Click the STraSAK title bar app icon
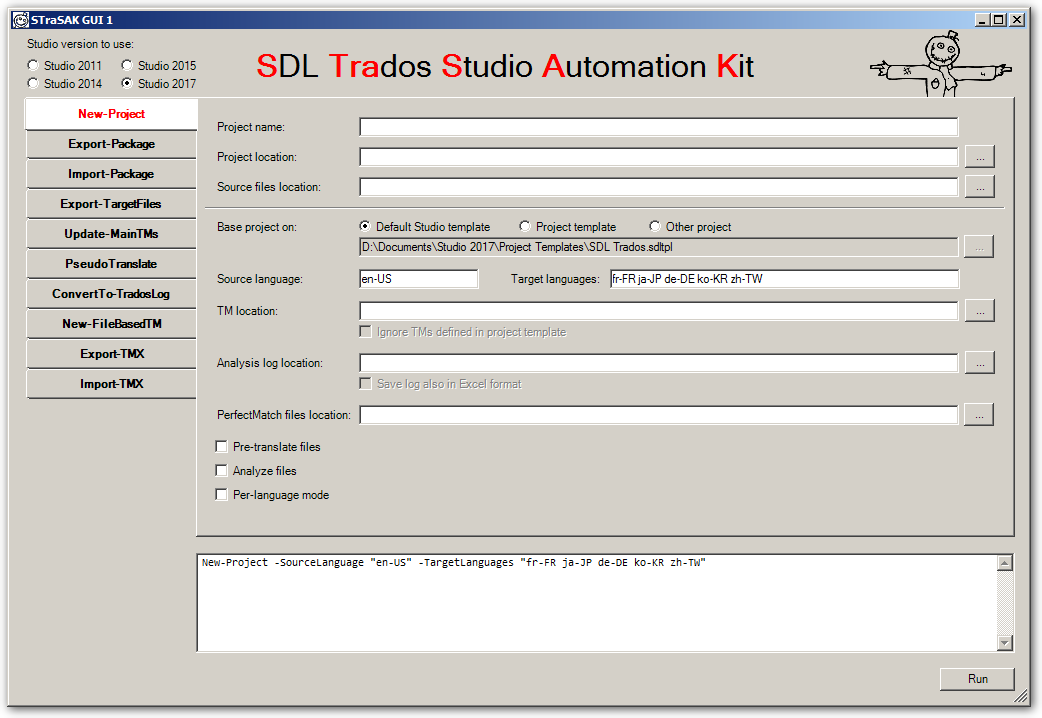The width and height of the screenshot is (1042, 718). coord(21,20)
